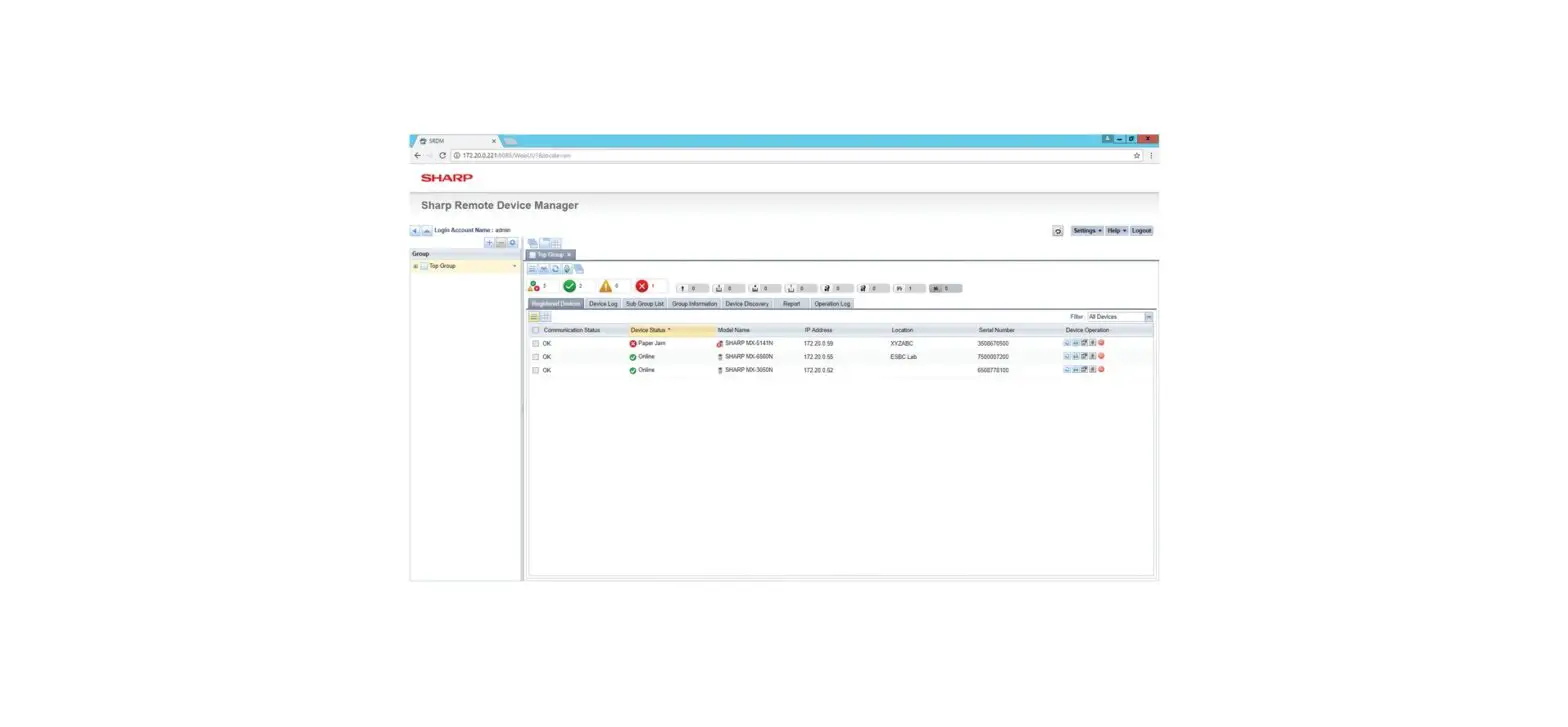Filter by yellow warning status icon

605,287
